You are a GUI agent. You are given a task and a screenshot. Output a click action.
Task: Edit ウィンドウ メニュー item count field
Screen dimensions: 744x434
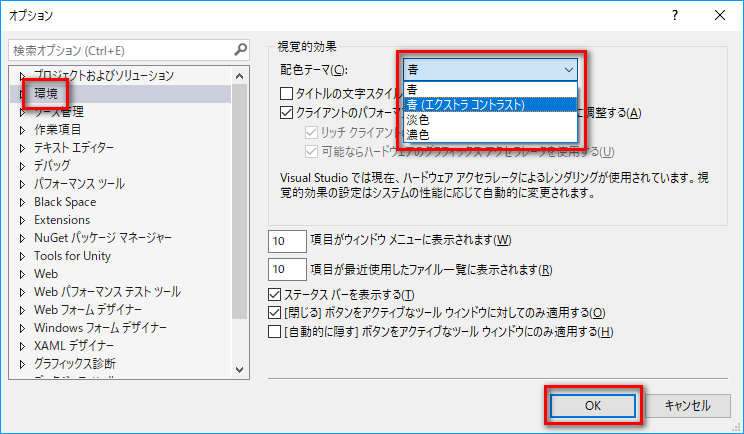[x=287, y=241]
